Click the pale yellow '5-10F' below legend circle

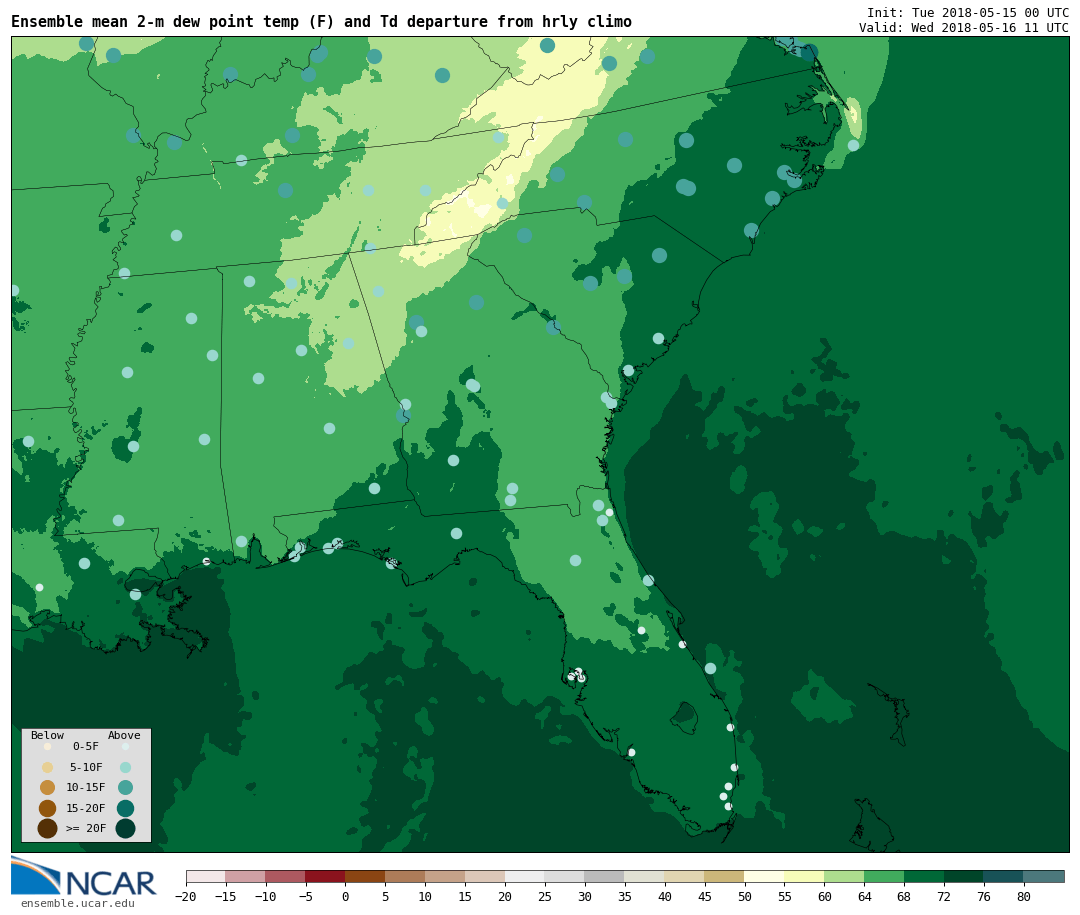click(48, 768)
